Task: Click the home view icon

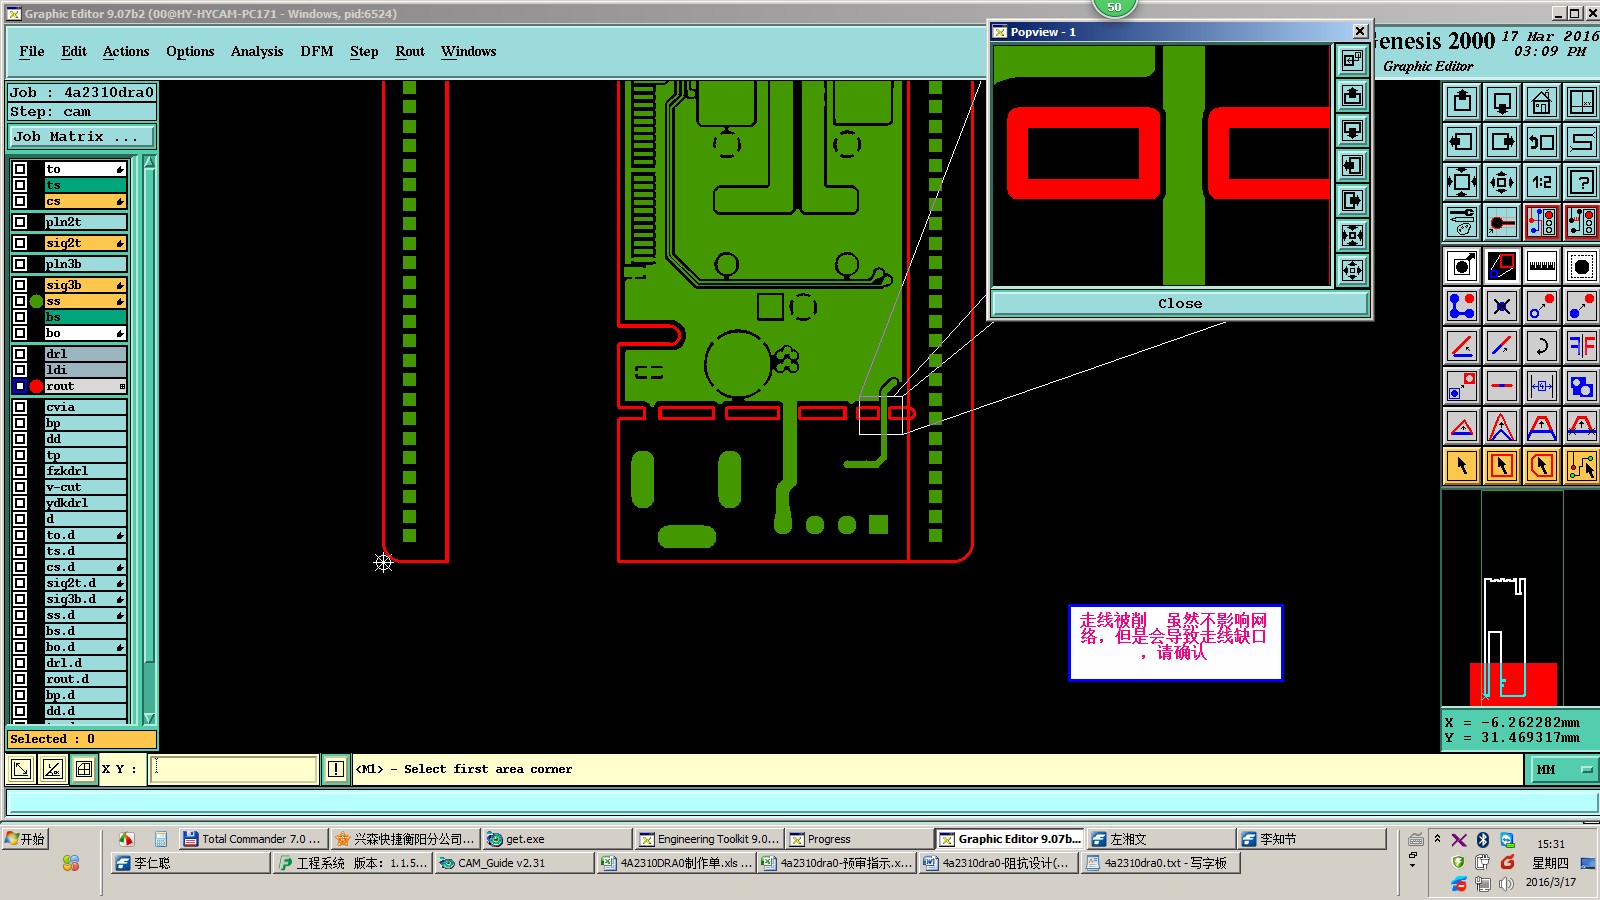Action: coord(1541,102)
